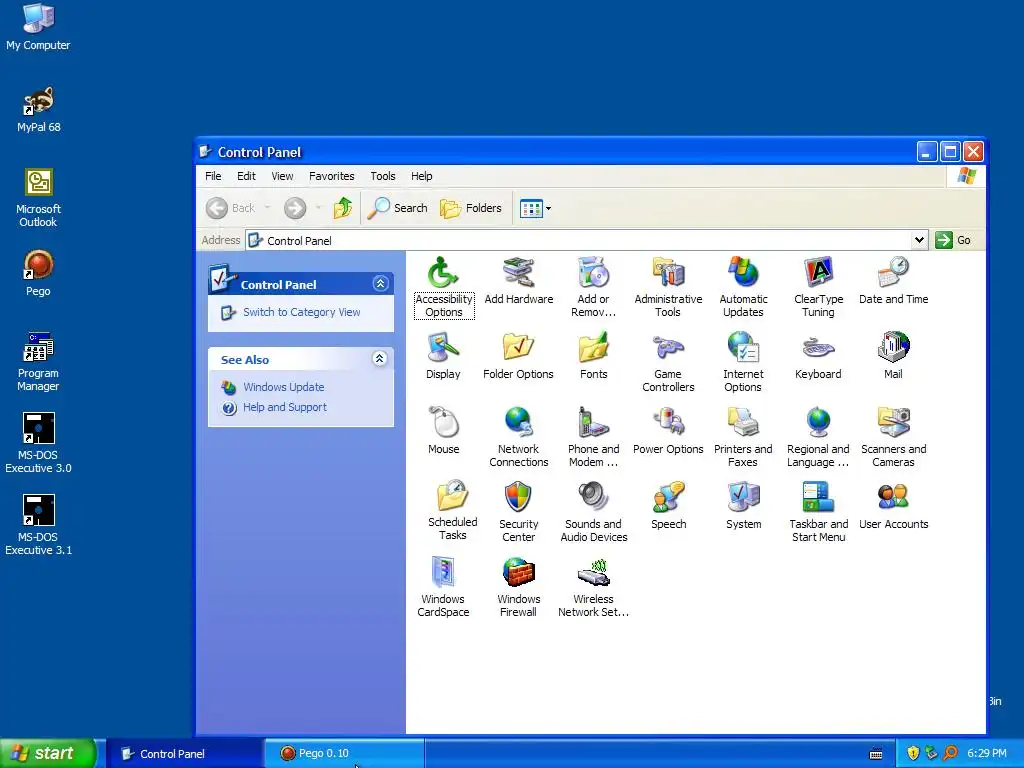1024x768 pixels.
Task: Click the Start button
Action: click(48, 753)
